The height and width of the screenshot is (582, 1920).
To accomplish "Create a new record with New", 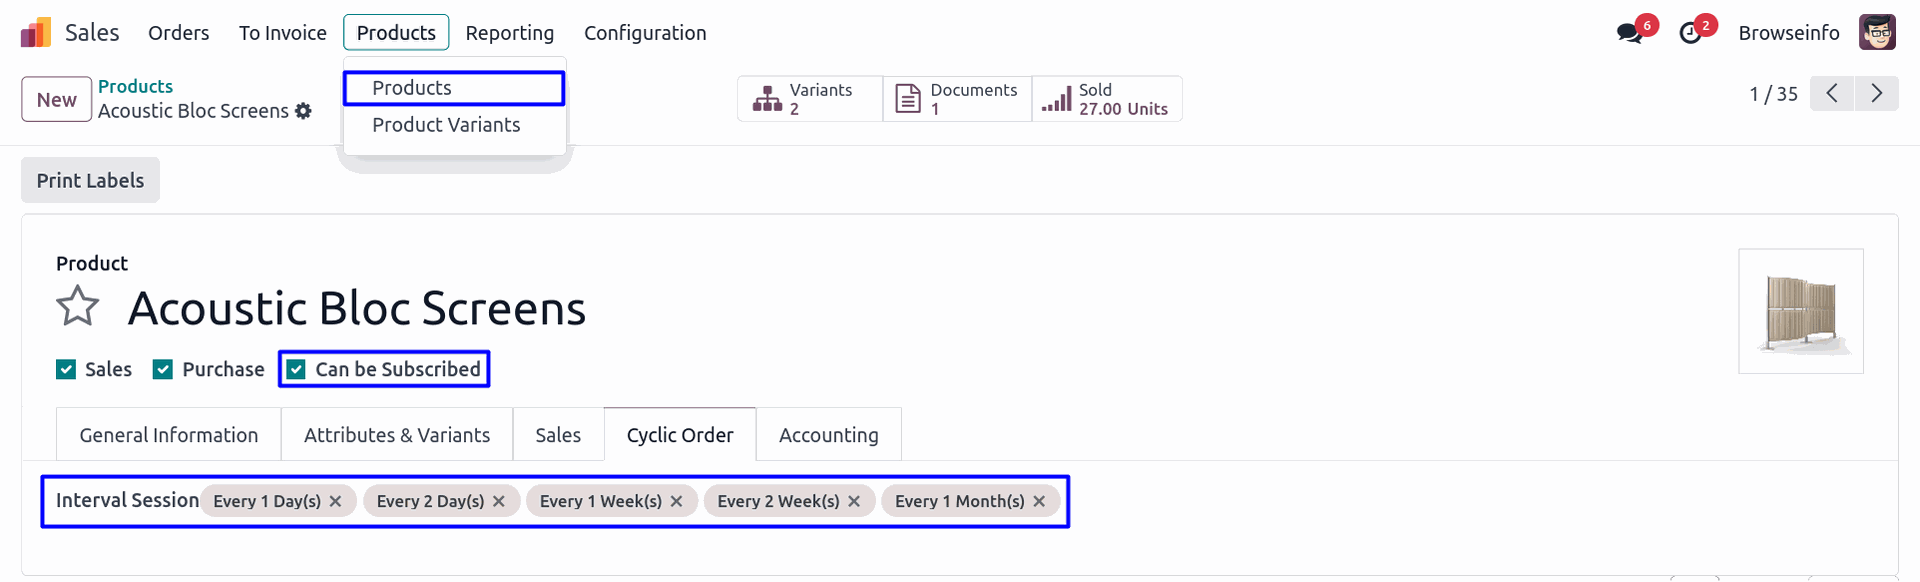I will [x=56, y=100].
